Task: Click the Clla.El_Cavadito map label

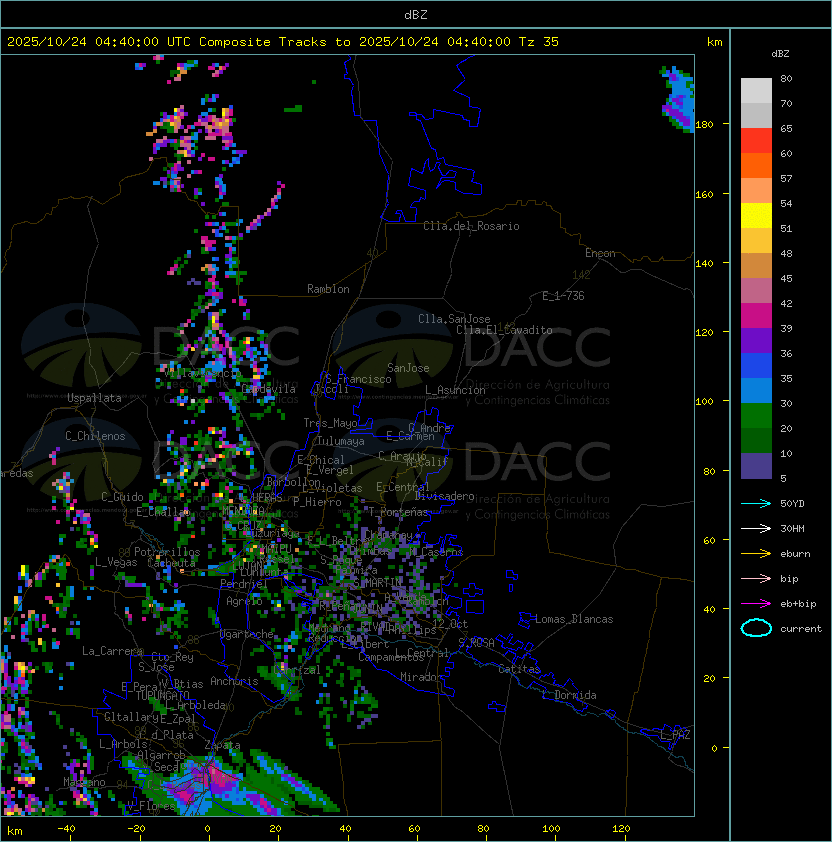Action: pyautogui.click(x=504, y=330)
